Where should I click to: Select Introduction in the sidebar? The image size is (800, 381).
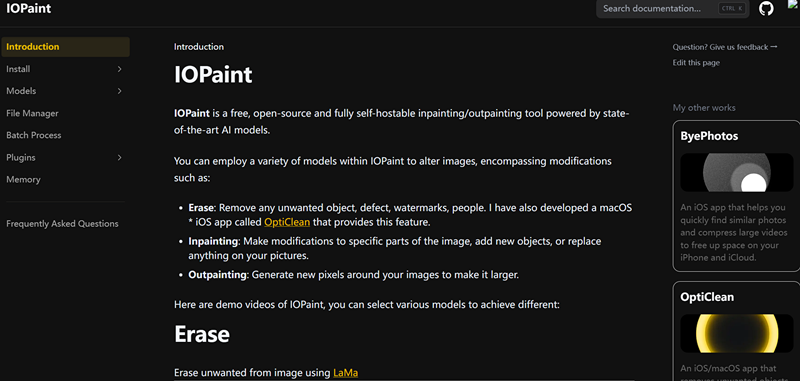tap(65, 47)
